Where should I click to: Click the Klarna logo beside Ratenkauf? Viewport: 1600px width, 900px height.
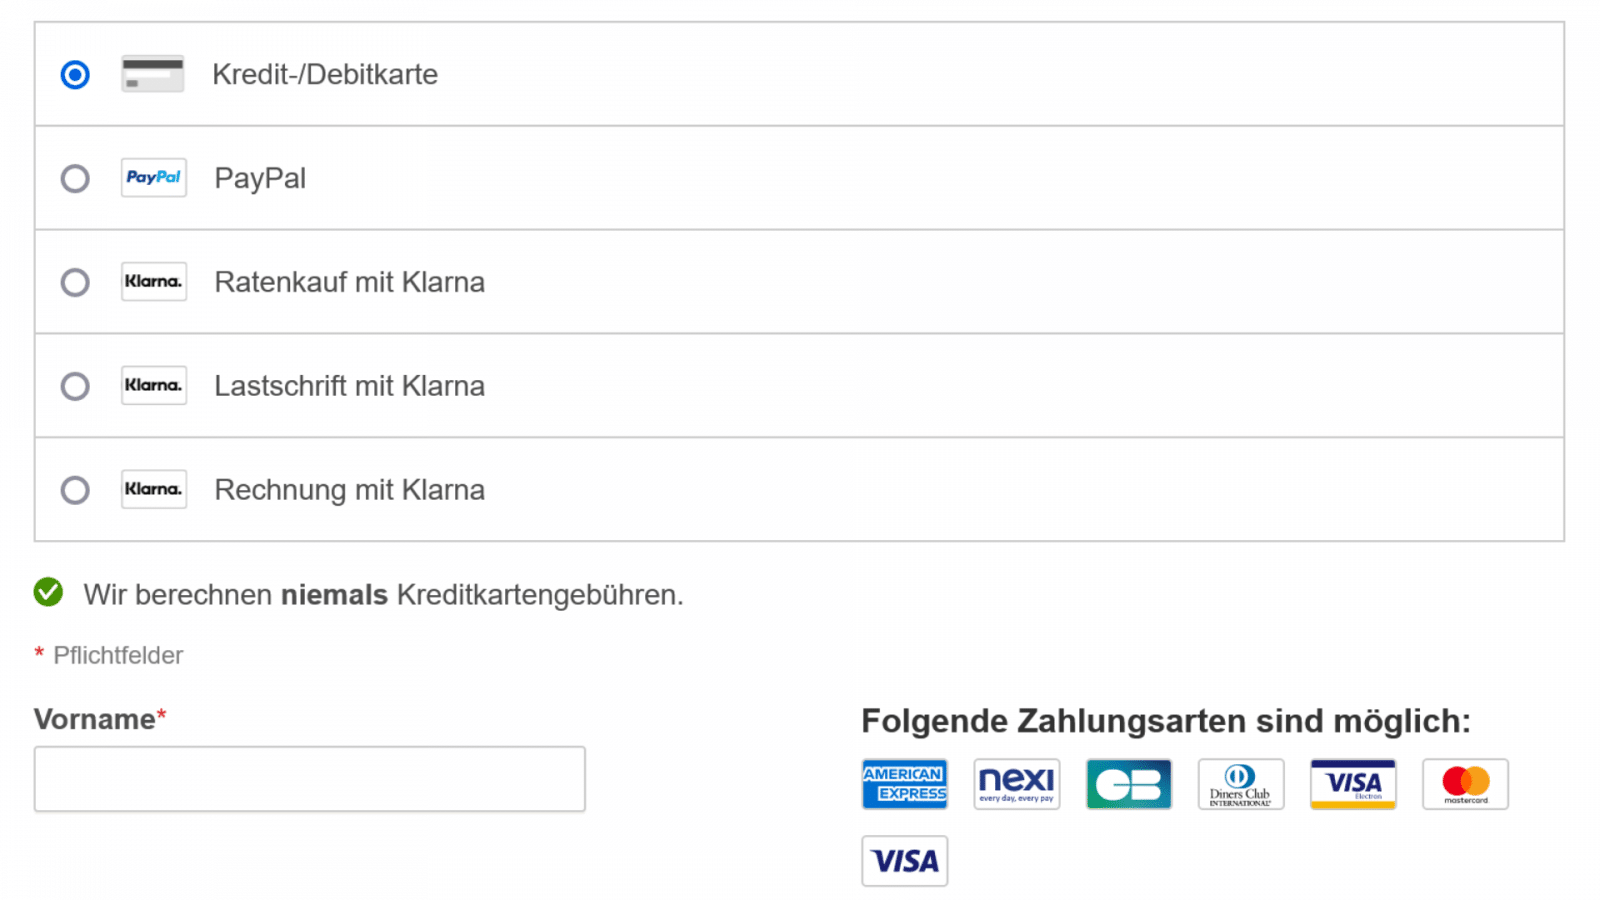tap(153, 282)
